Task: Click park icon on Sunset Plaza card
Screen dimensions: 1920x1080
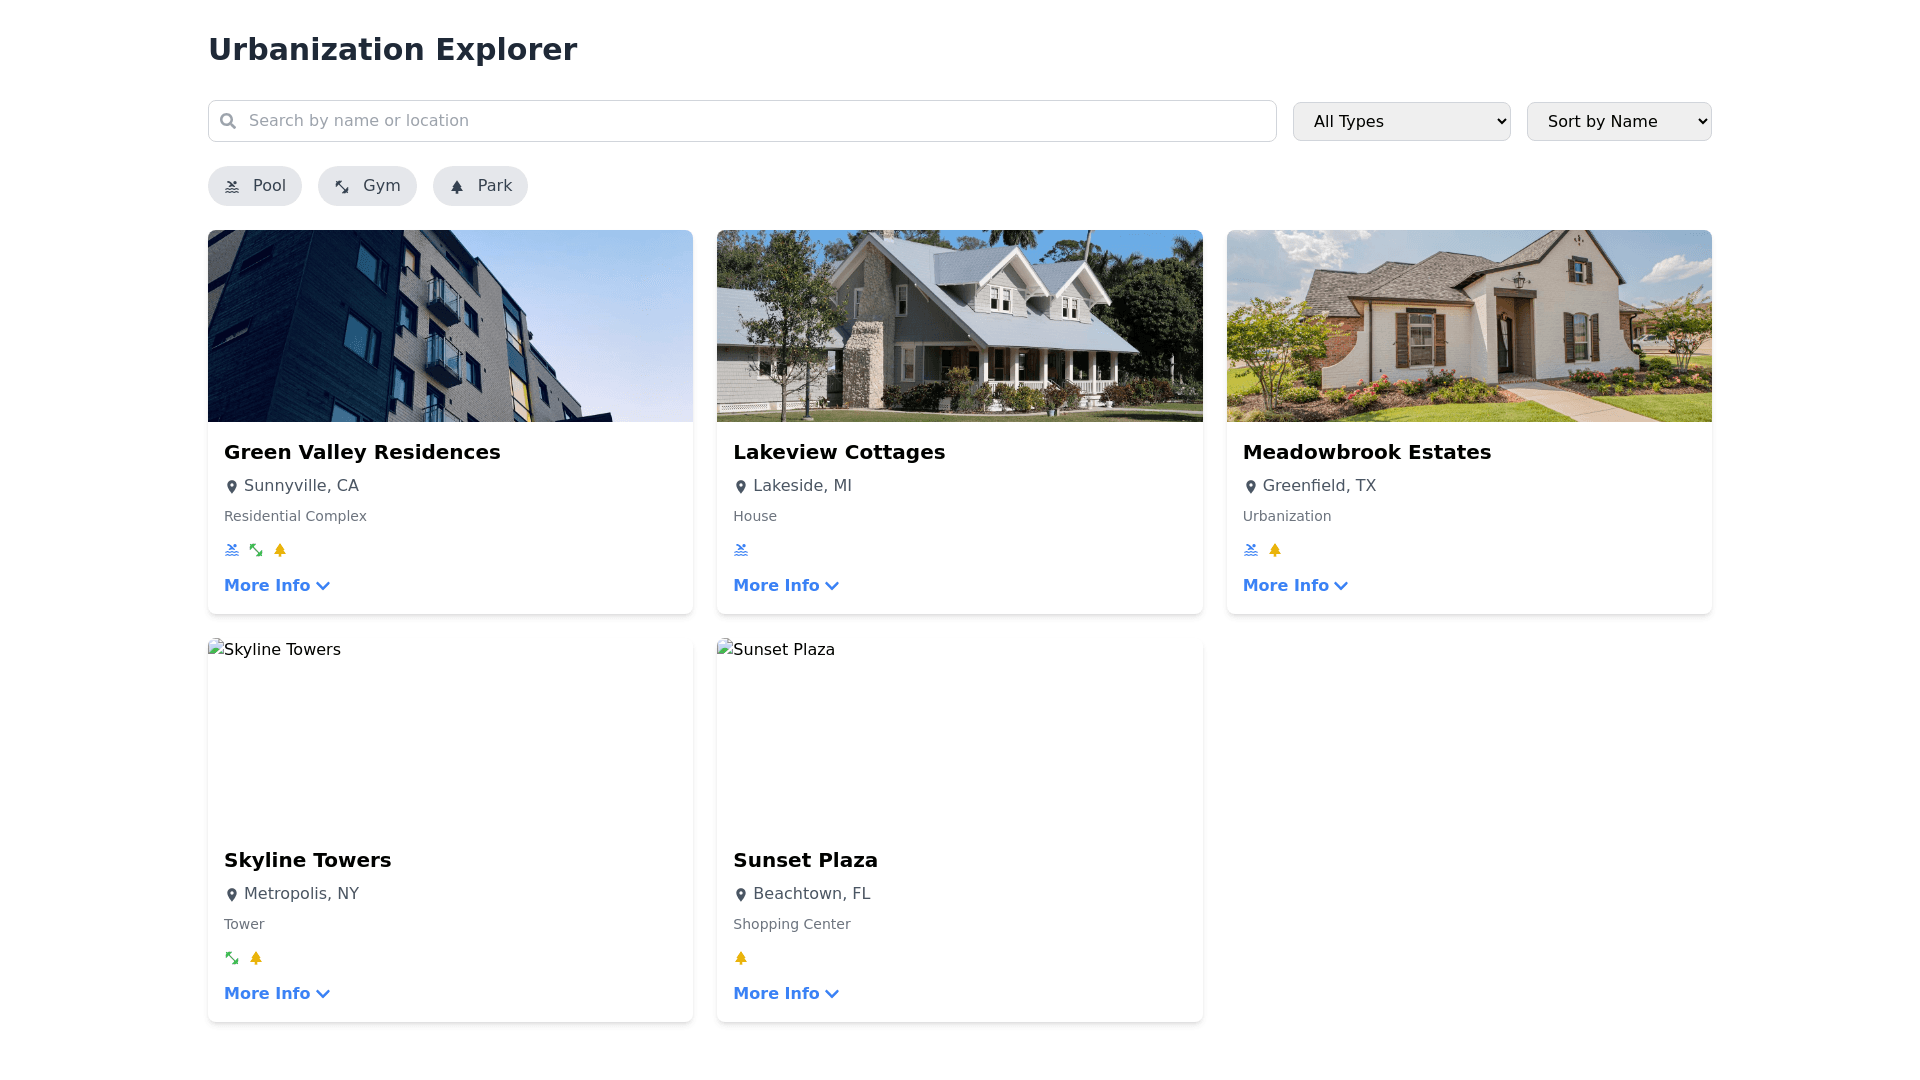Action: click(741, 958)
